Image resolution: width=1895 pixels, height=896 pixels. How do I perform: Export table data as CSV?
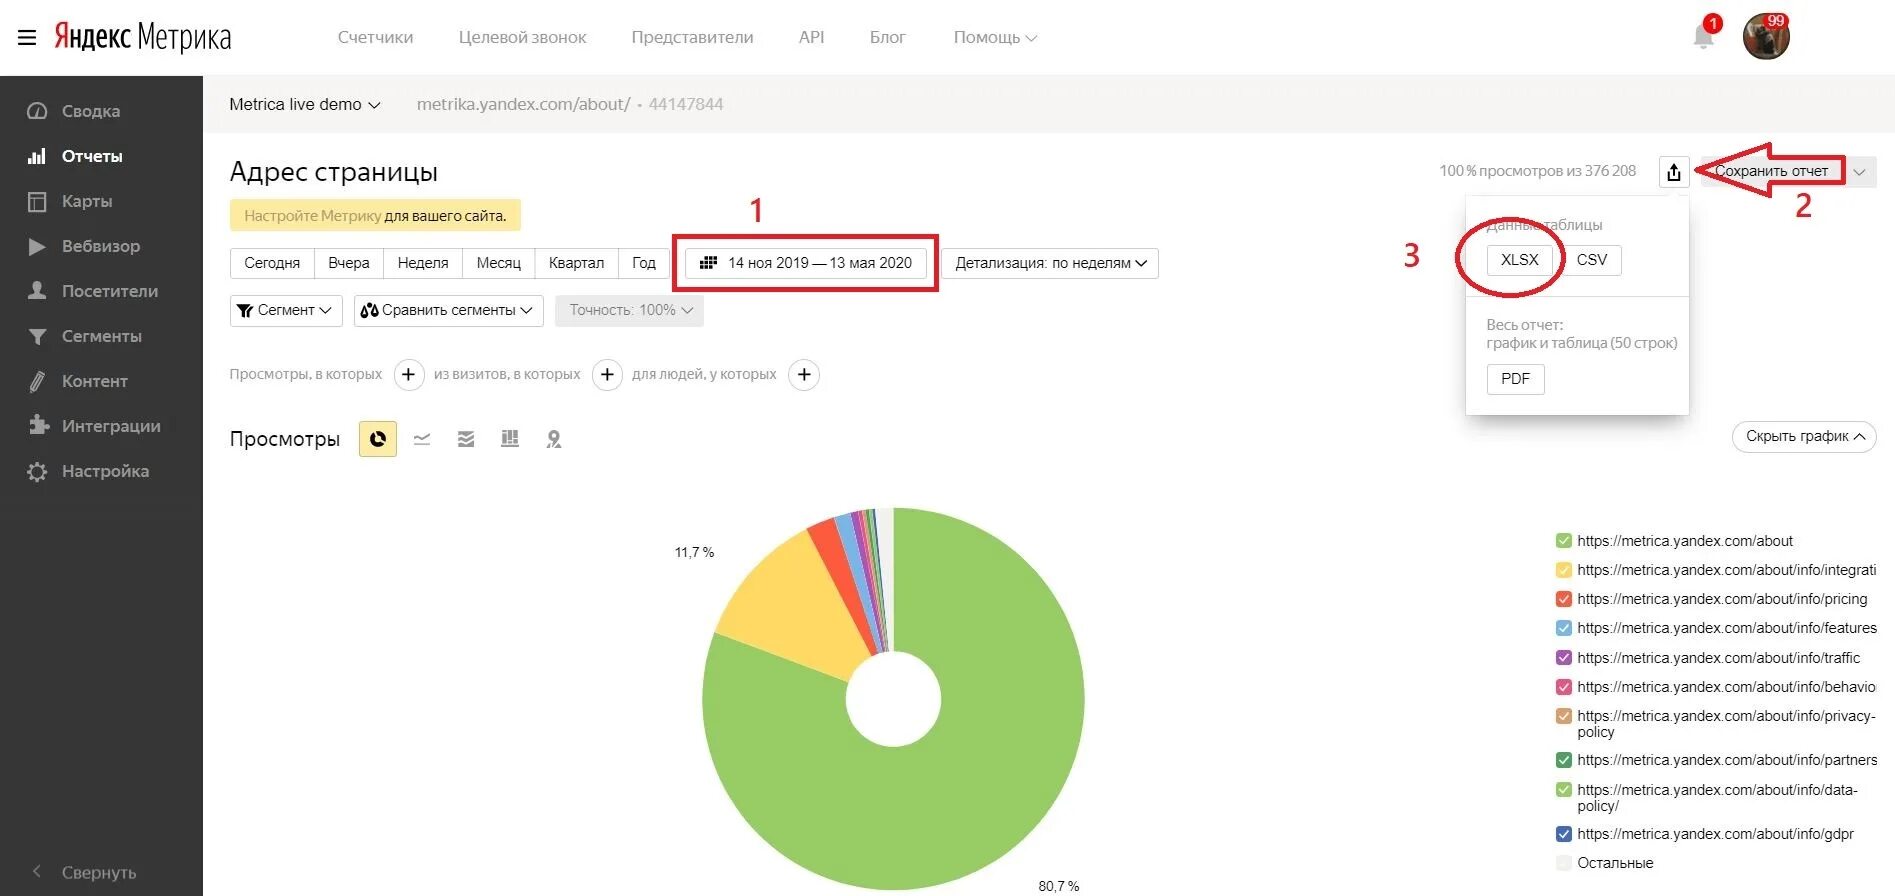click(1592, 260)
